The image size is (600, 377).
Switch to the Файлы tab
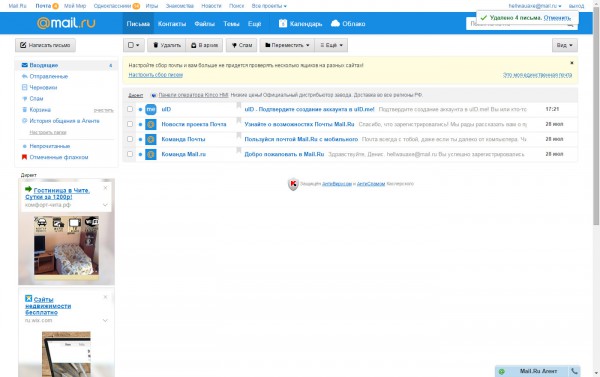[204, 23]
